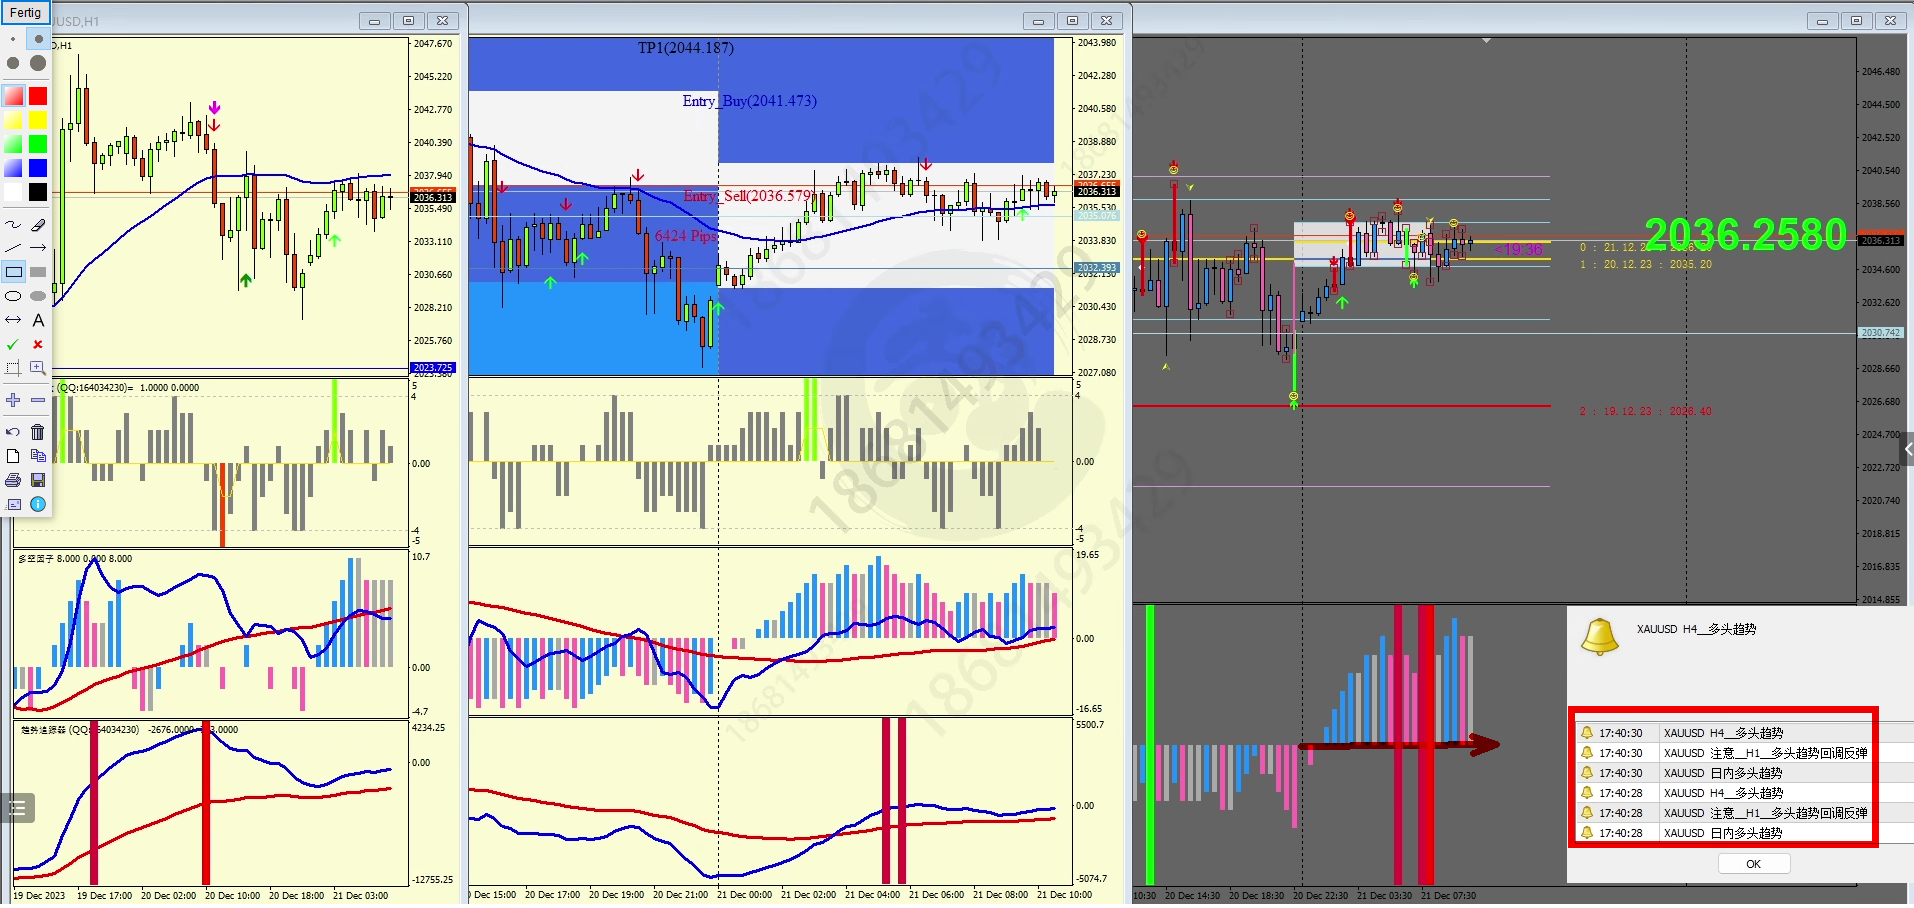
Task: Undo the last annotation
Action: pyautogui.click(x=13, y=432)
